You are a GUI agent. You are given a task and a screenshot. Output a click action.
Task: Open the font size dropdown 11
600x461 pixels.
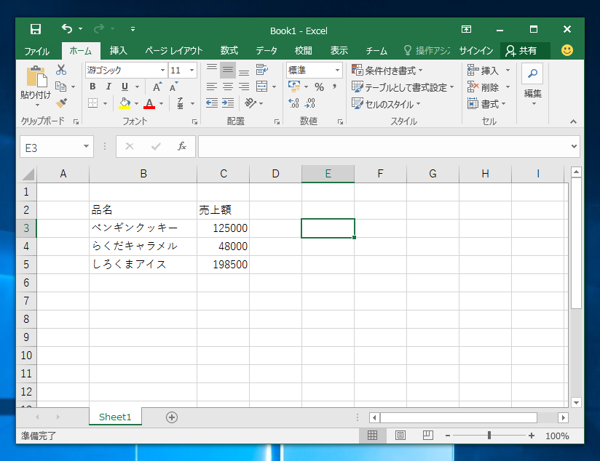click(192, 70)
